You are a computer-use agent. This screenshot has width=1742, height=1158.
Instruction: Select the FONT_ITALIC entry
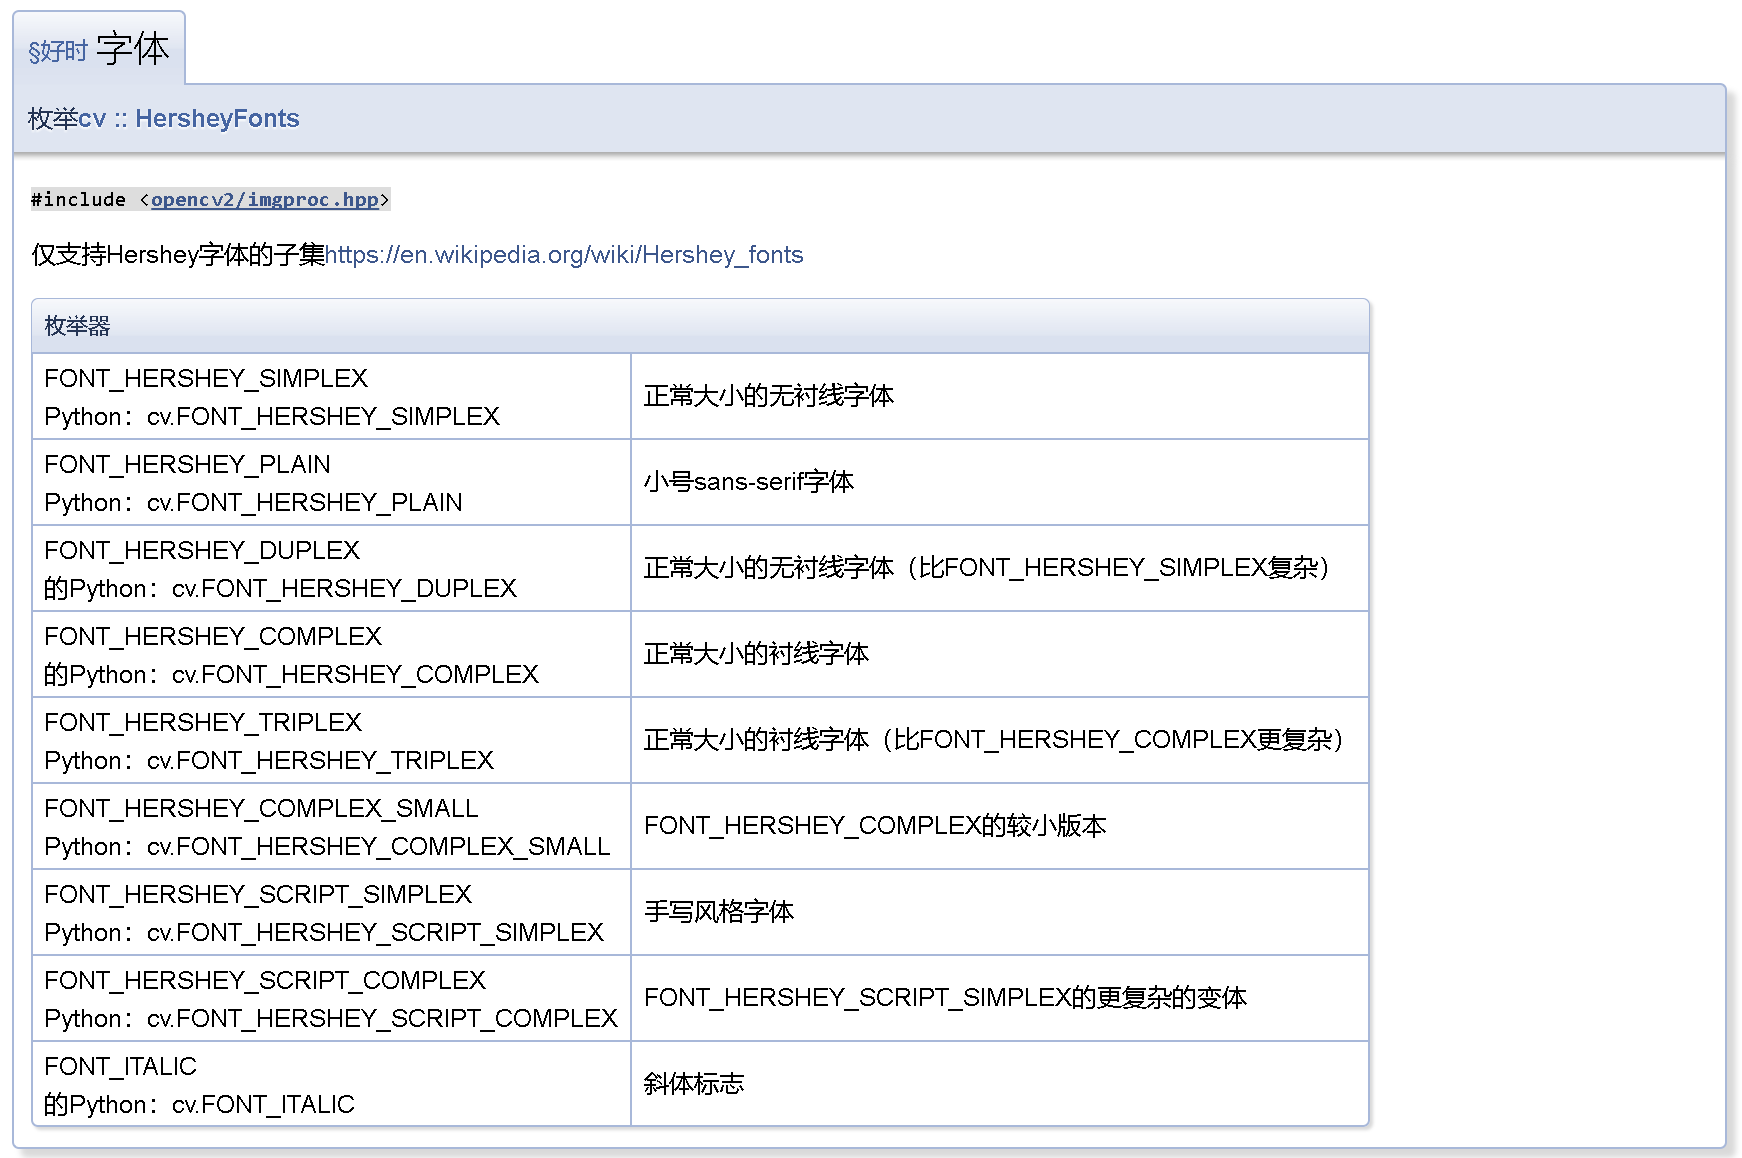(x=120, y=1067)
